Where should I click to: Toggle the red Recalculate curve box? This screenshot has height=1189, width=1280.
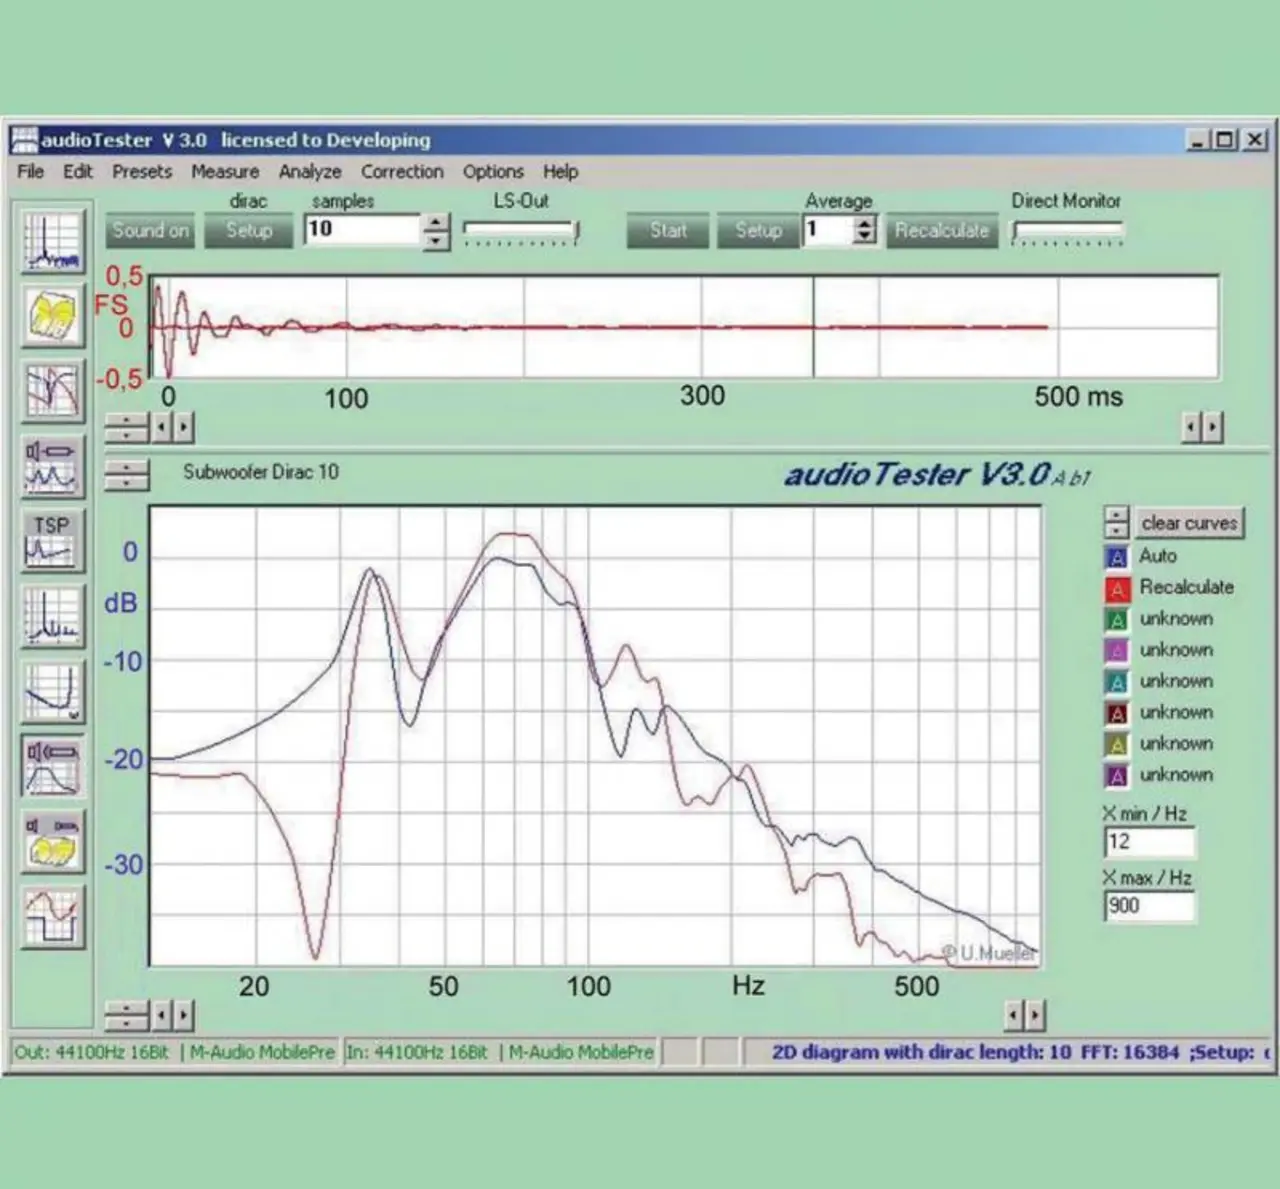[1117, 589]
